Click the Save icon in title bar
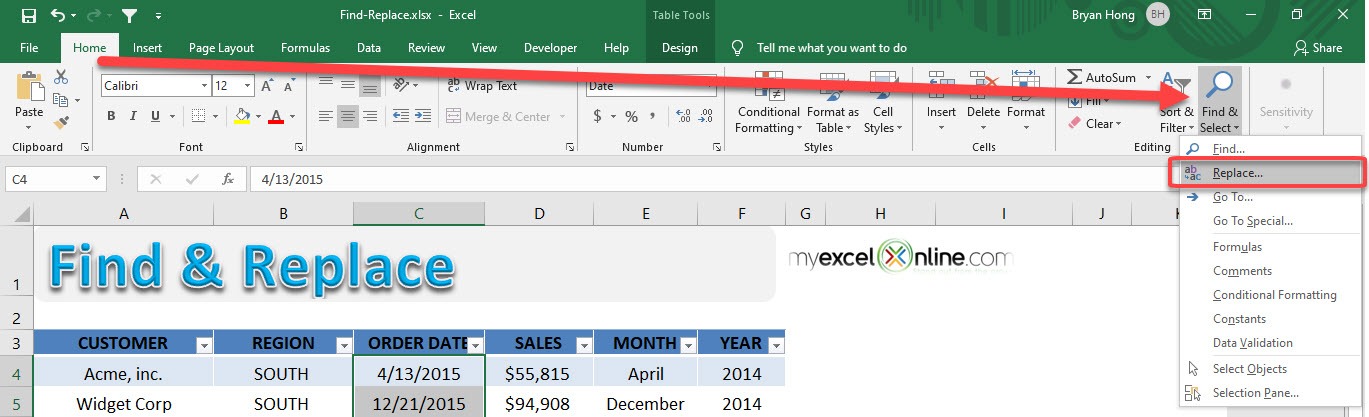 pos(28,15)
